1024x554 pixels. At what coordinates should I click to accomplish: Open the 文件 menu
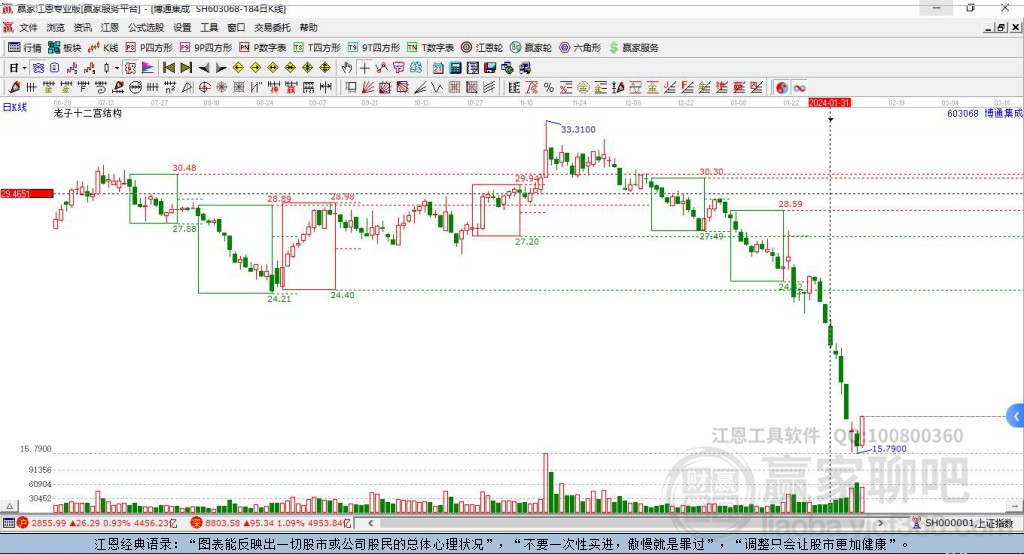pyautogui.click(x=29, y=27)
